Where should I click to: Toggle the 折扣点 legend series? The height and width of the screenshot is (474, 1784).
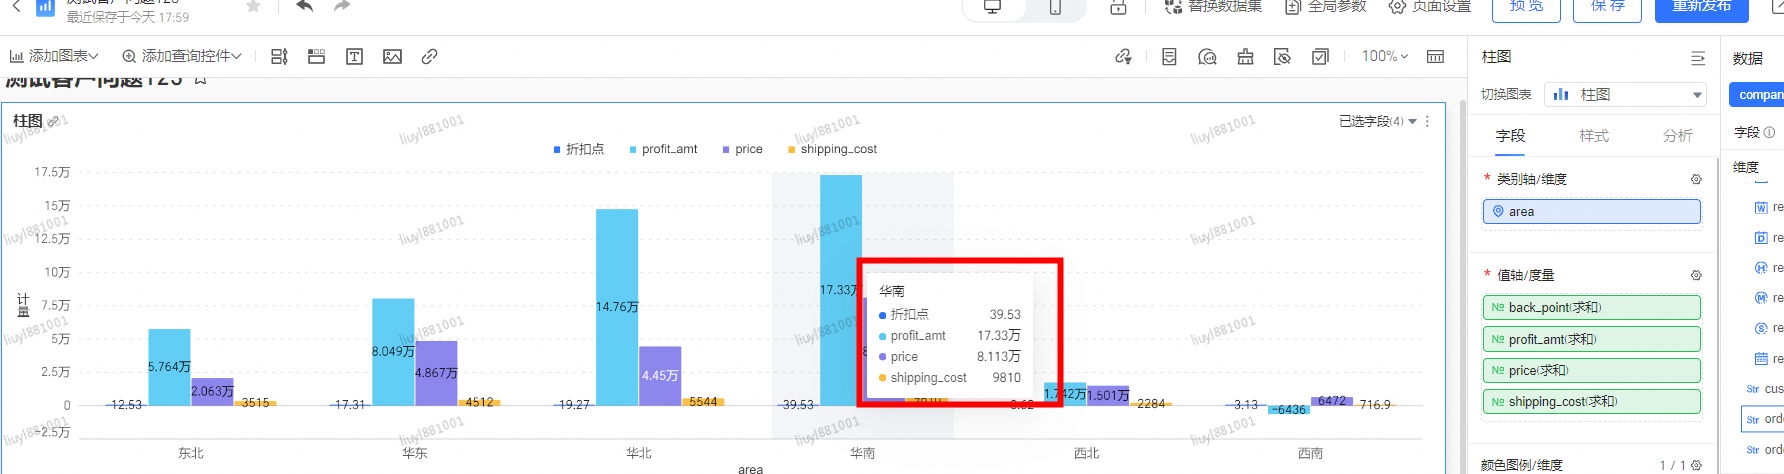579,149
